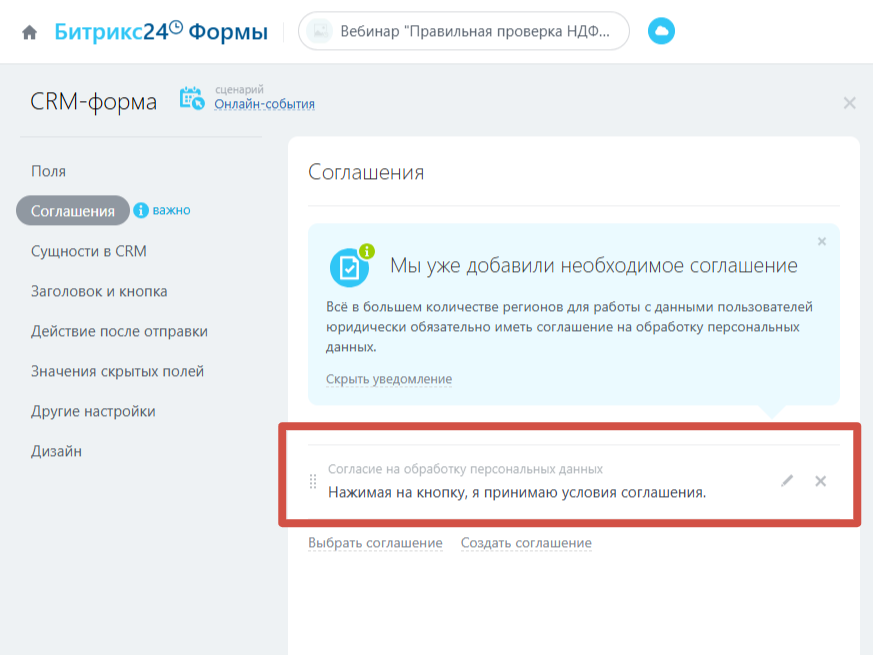Click the heading Мы уже добавили необходимое соглашение

click(x=594, y=266)
